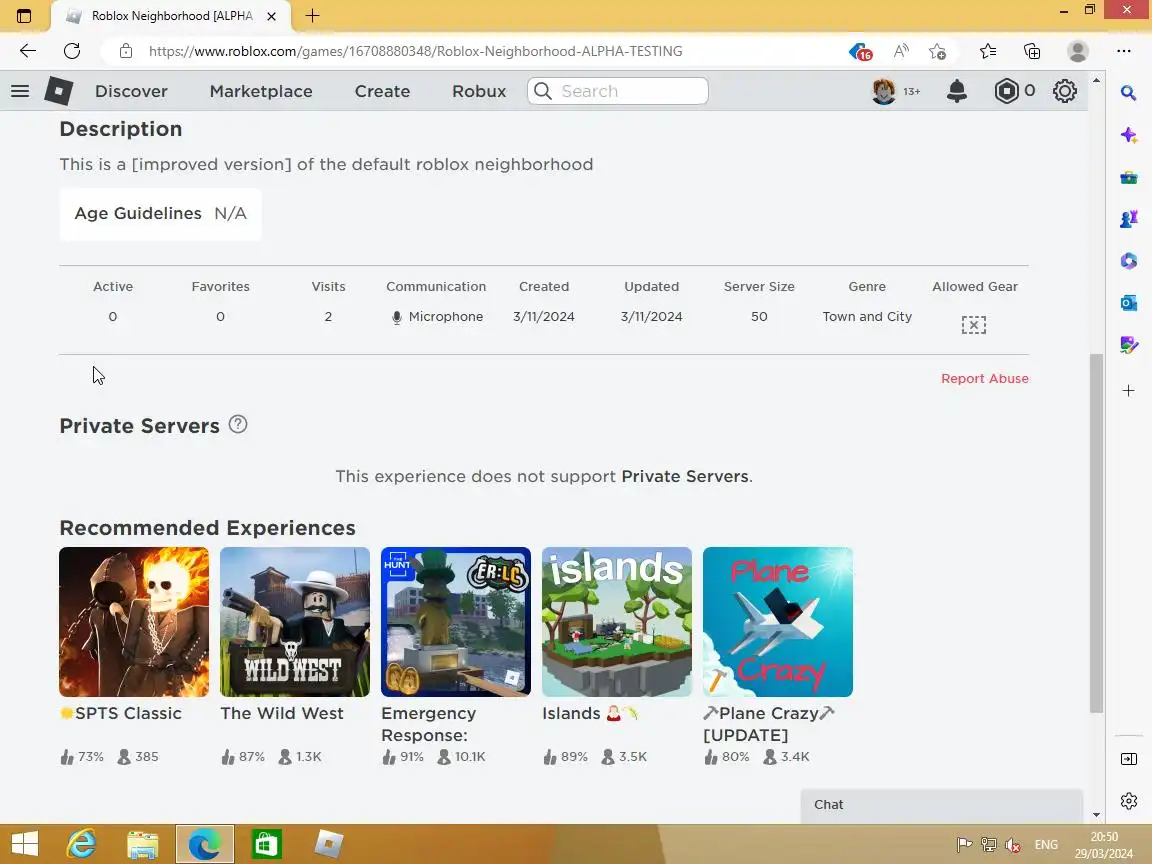The width and height of the screenshot is (1152, 864).
Task: Open browser Collections
Action: [1032, 51]
